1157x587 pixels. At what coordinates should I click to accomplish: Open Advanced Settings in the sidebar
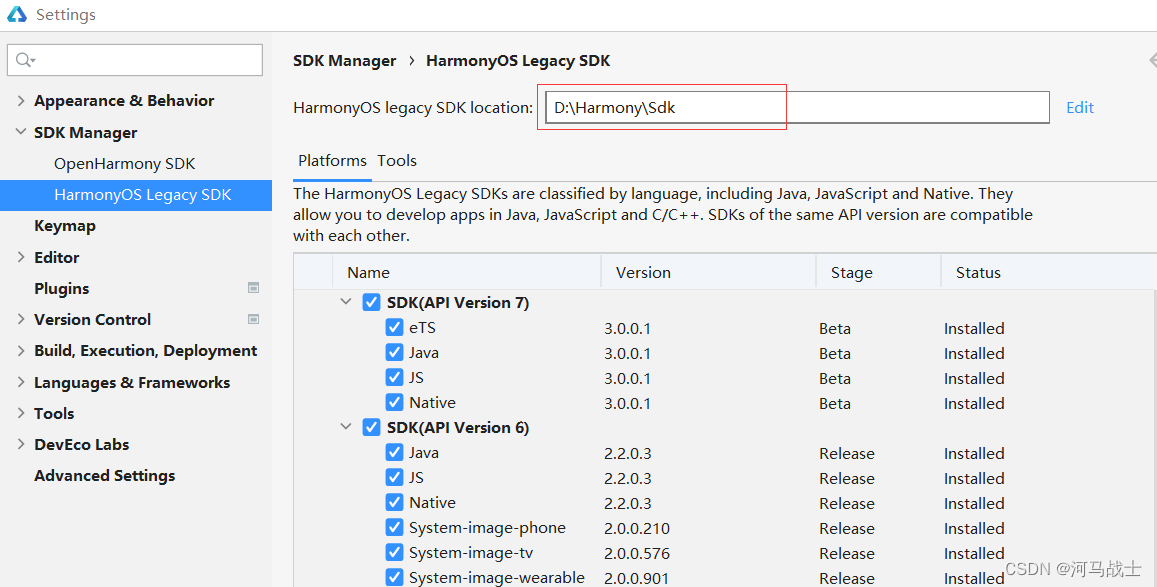coord(104,475)
